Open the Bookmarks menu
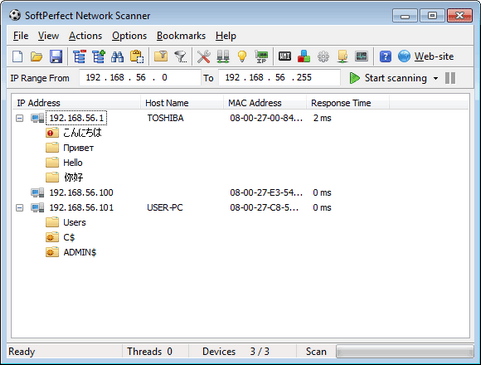481x365 pixels. [181, 36]
